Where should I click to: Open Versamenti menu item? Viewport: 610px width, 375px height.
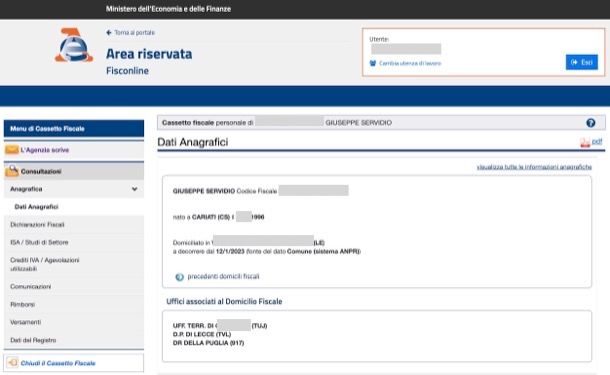[x=26, y=322]
